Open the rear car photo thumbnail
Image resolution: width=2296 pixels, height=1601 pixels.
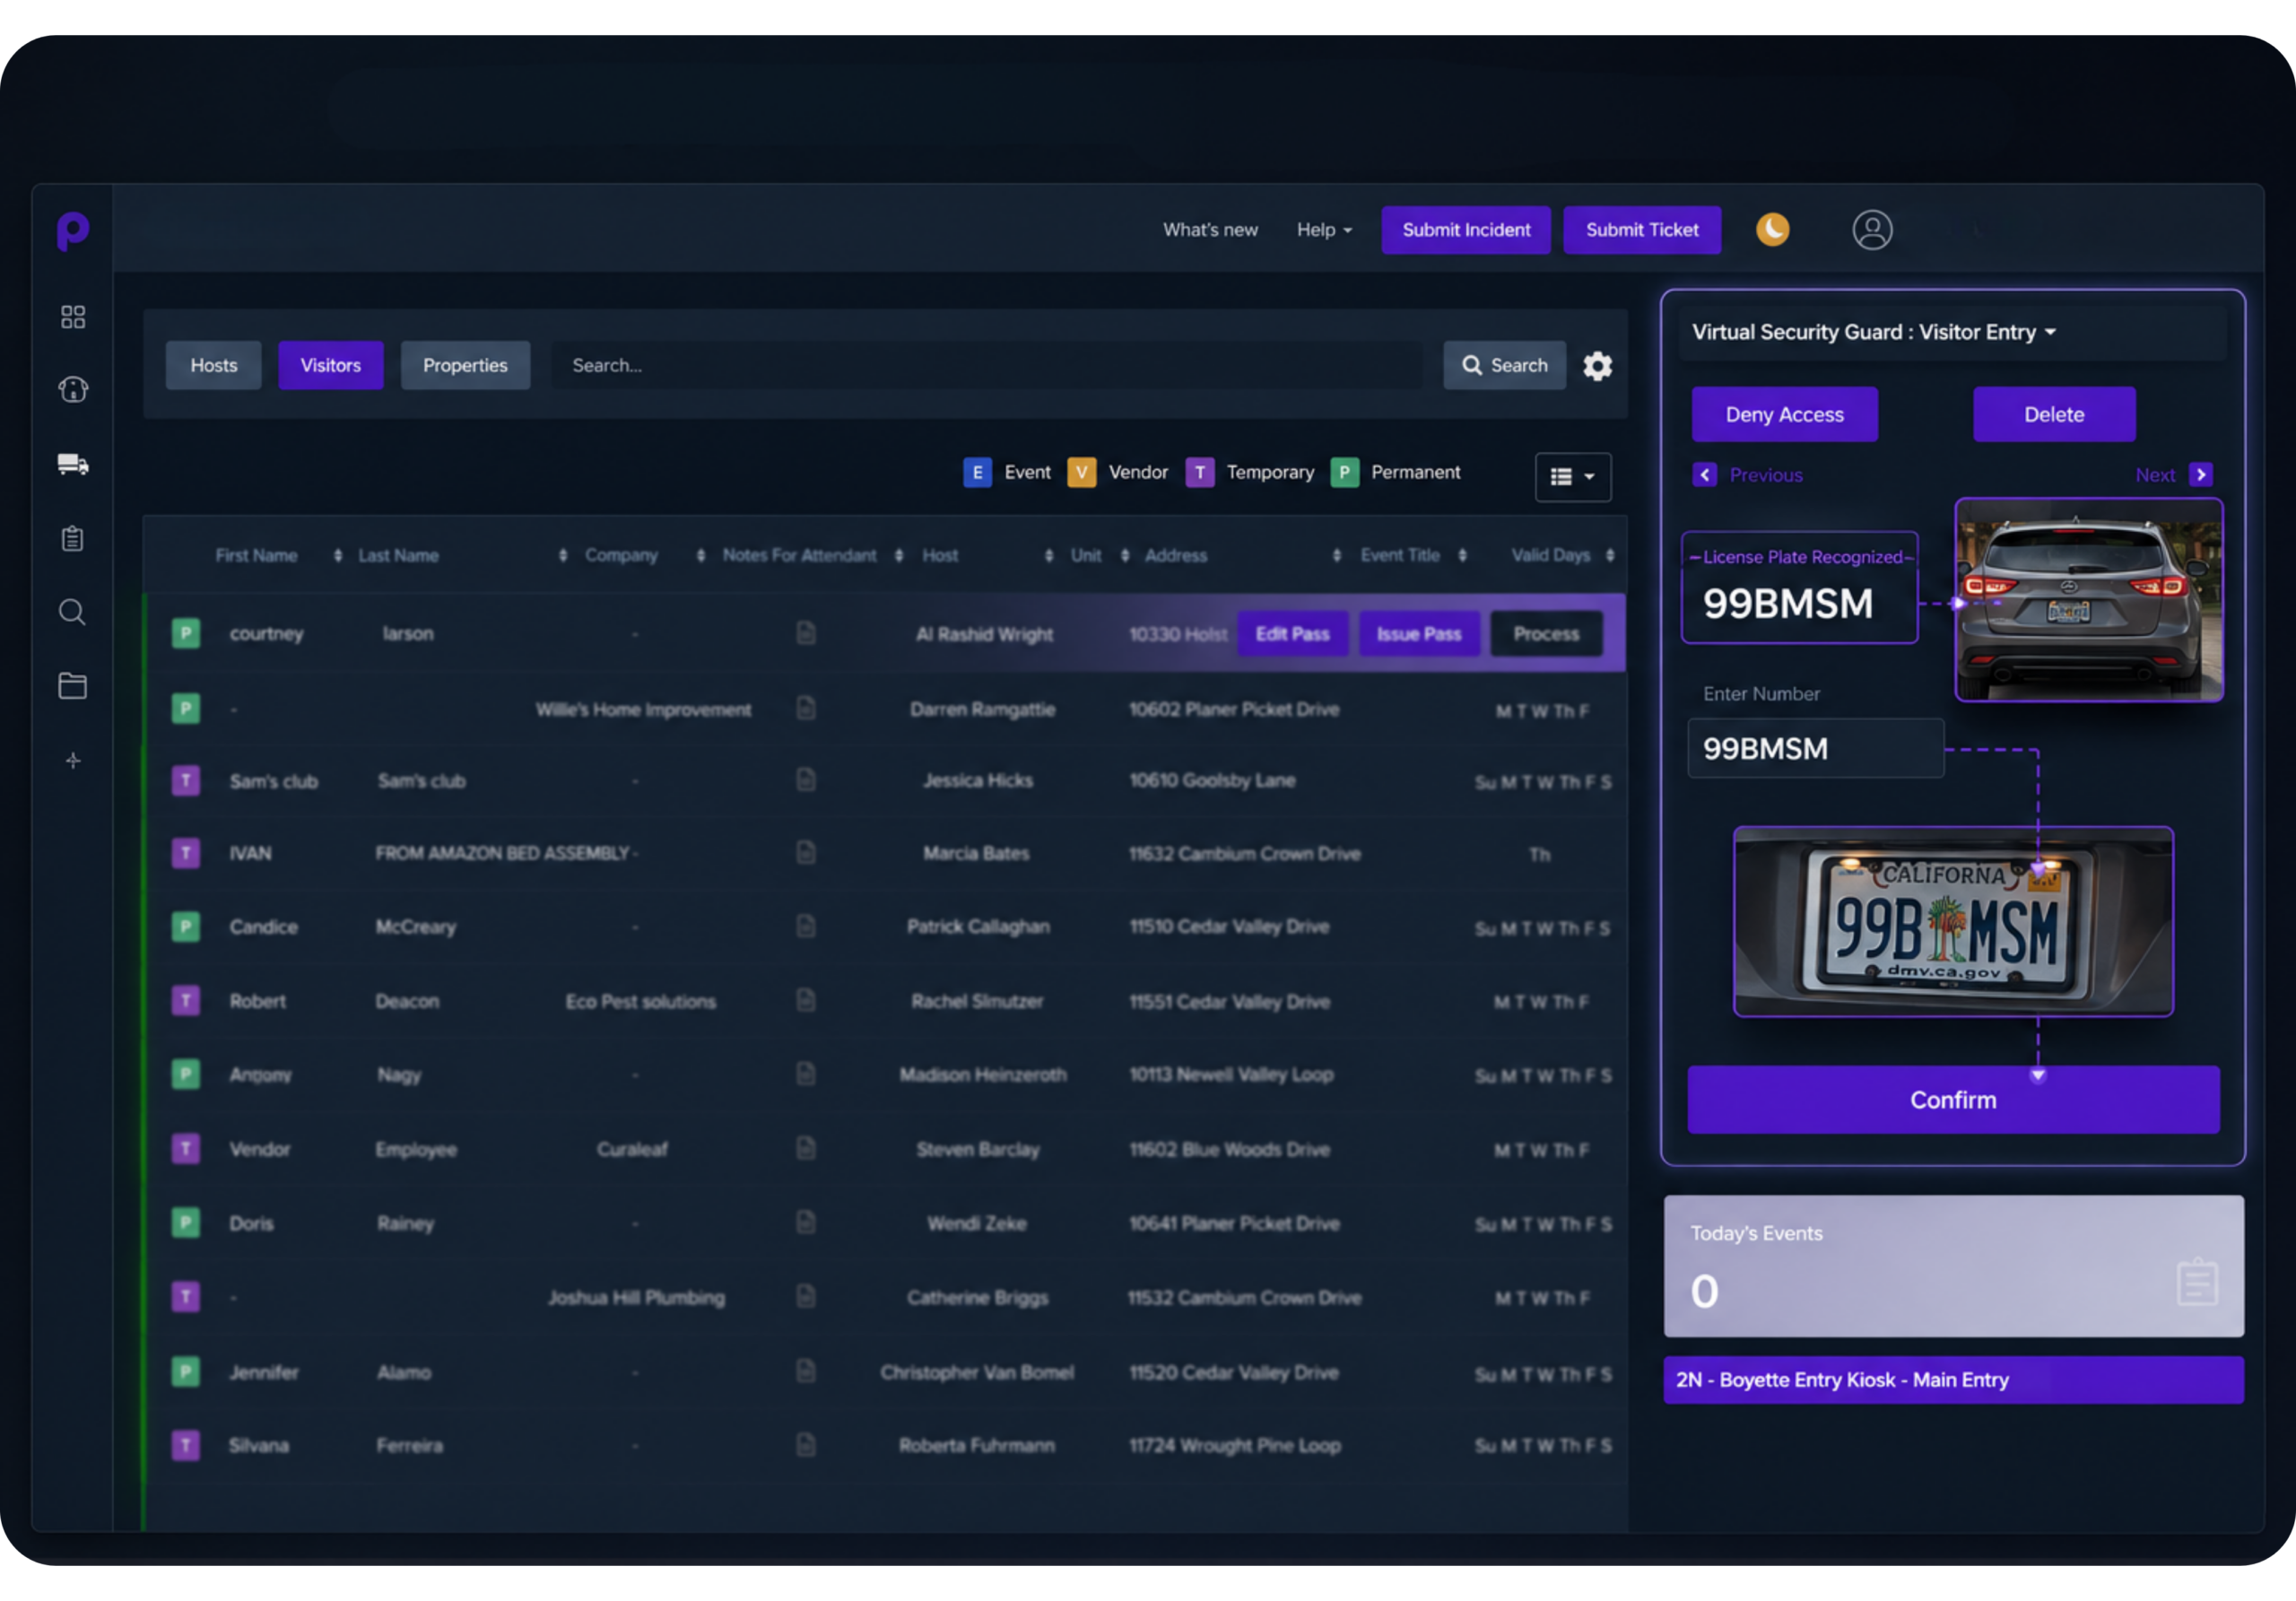click(x=2088, y=600)
